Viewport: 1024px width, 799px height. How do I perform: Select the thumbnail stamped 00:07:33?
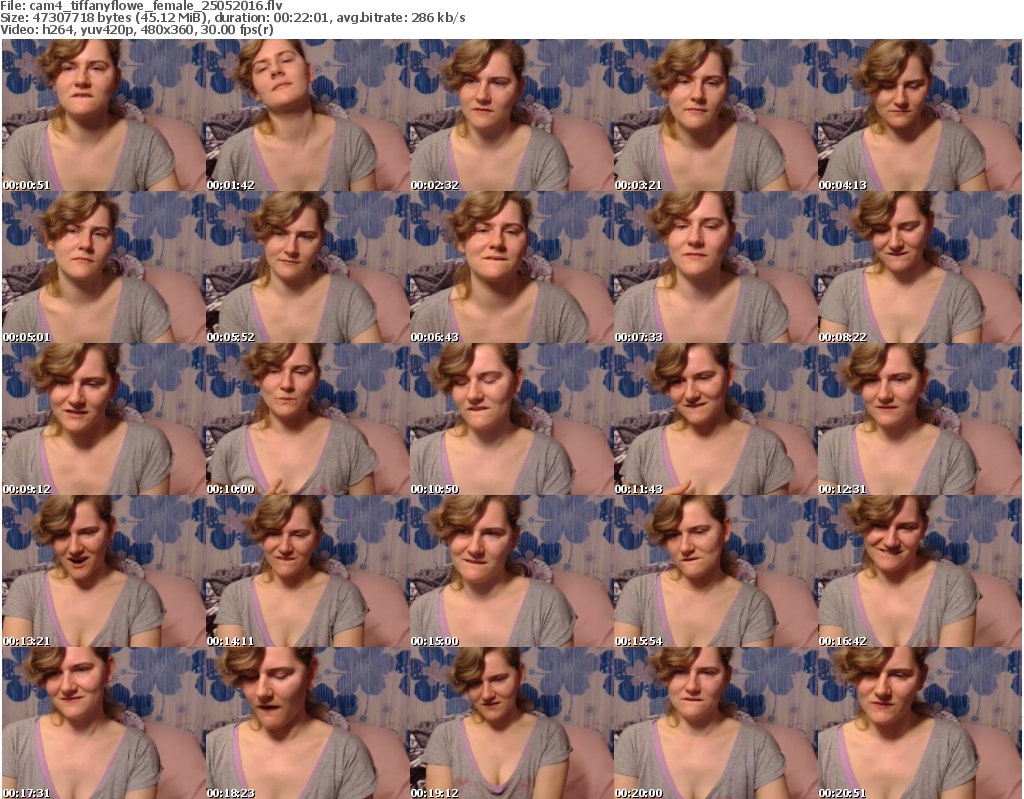[715, 267]
